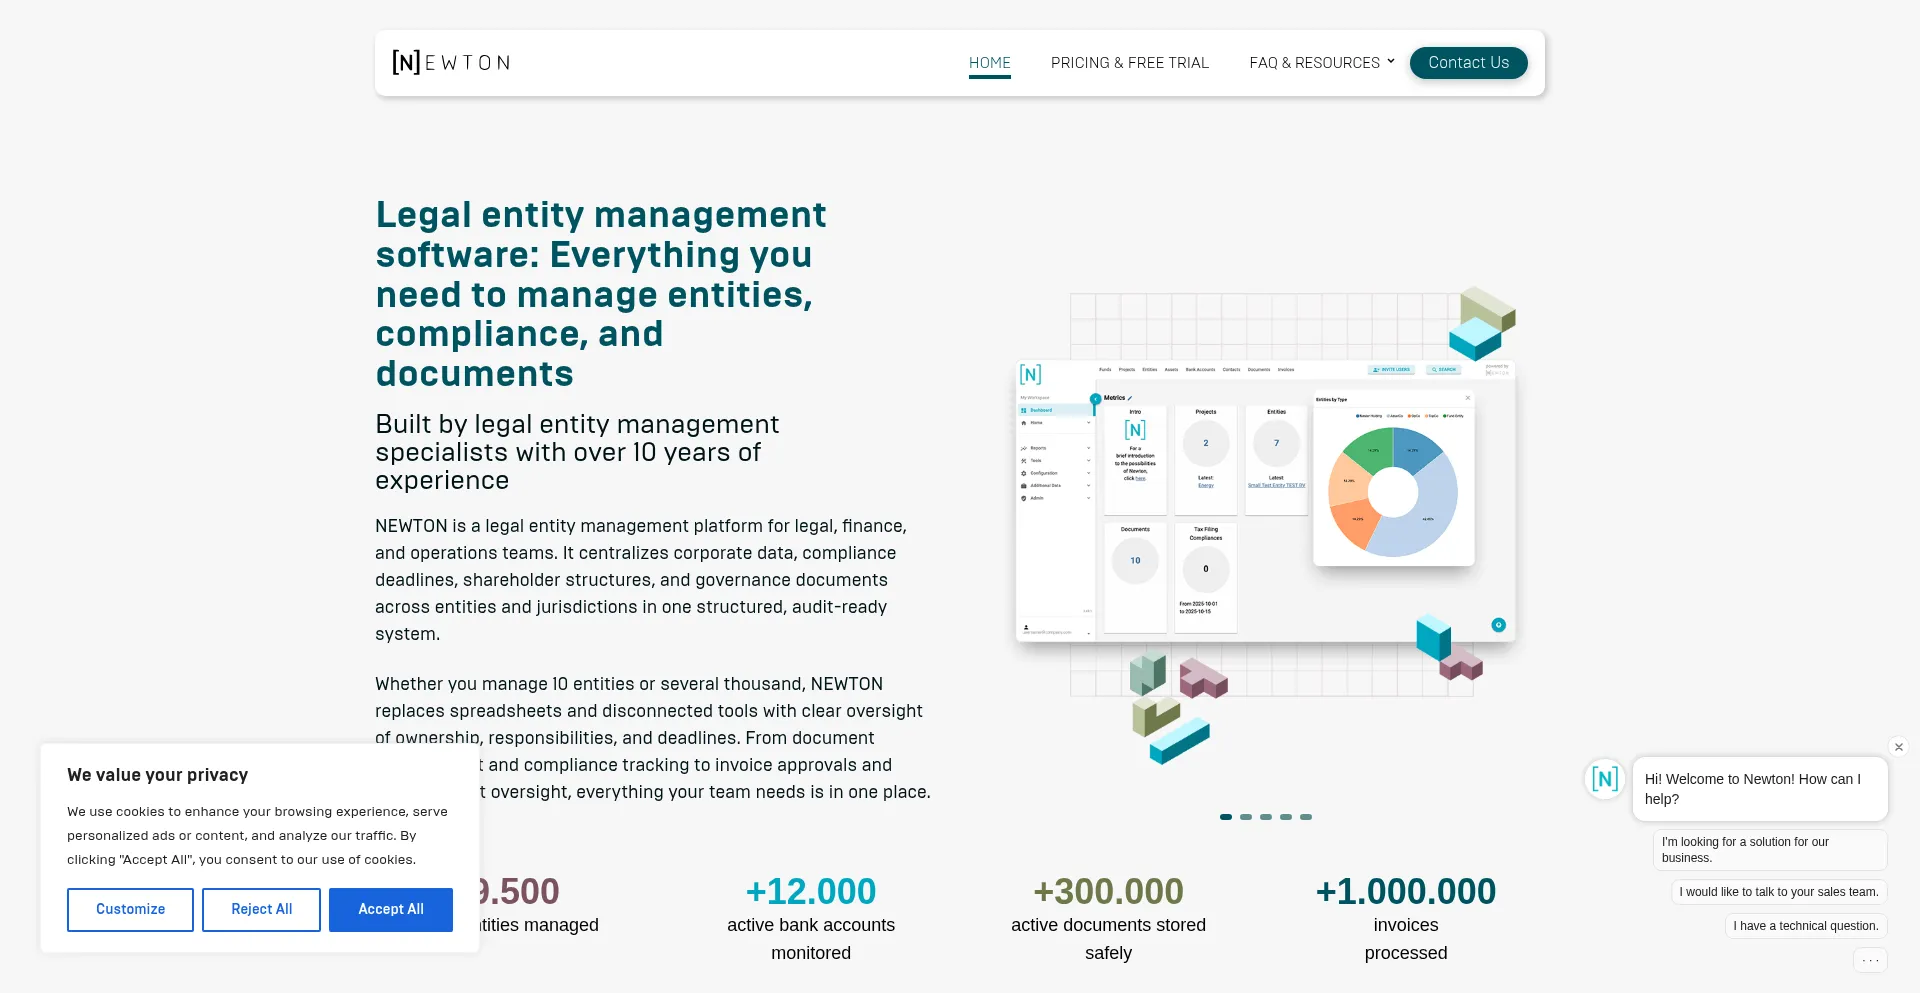Reject All cookies in privacy banner

pos(262,910)
